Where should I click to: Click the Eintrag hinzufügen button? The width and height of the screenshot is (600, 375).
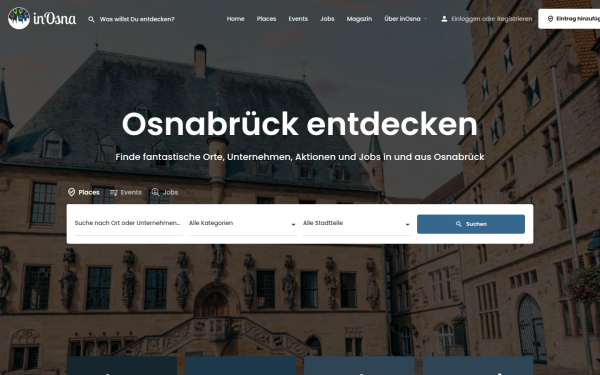tap(569, 19)
